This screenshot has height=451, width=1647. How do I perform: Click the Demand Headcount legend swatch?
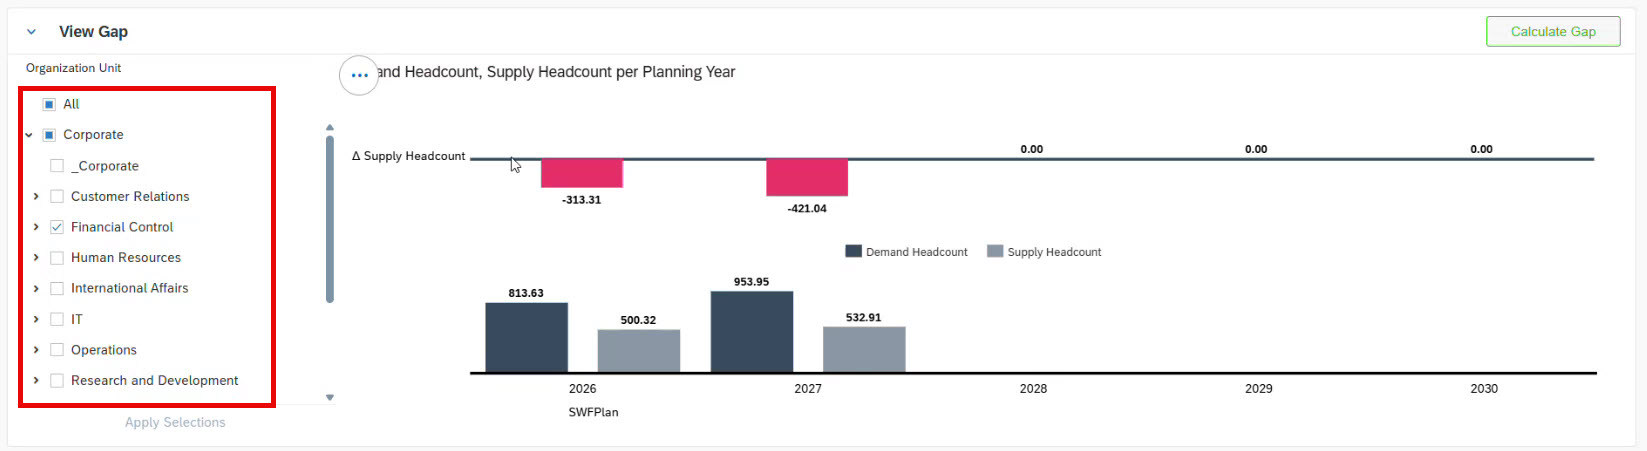tap(853, 252)
